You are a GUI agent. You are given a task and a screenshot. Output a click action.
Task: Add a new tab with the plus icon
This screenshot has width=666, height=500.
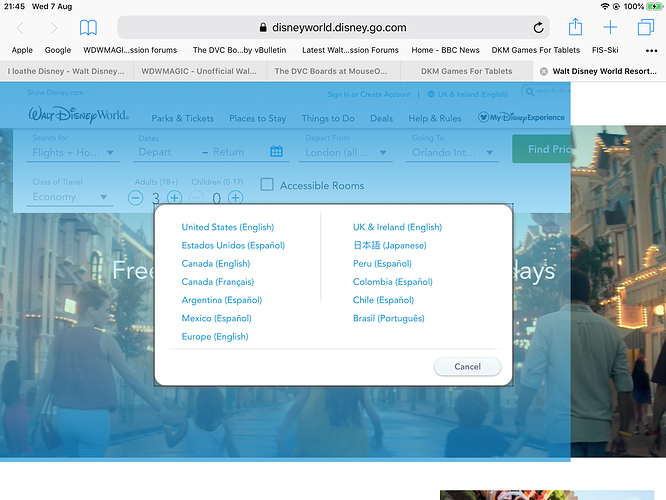[x=610, y=27]
